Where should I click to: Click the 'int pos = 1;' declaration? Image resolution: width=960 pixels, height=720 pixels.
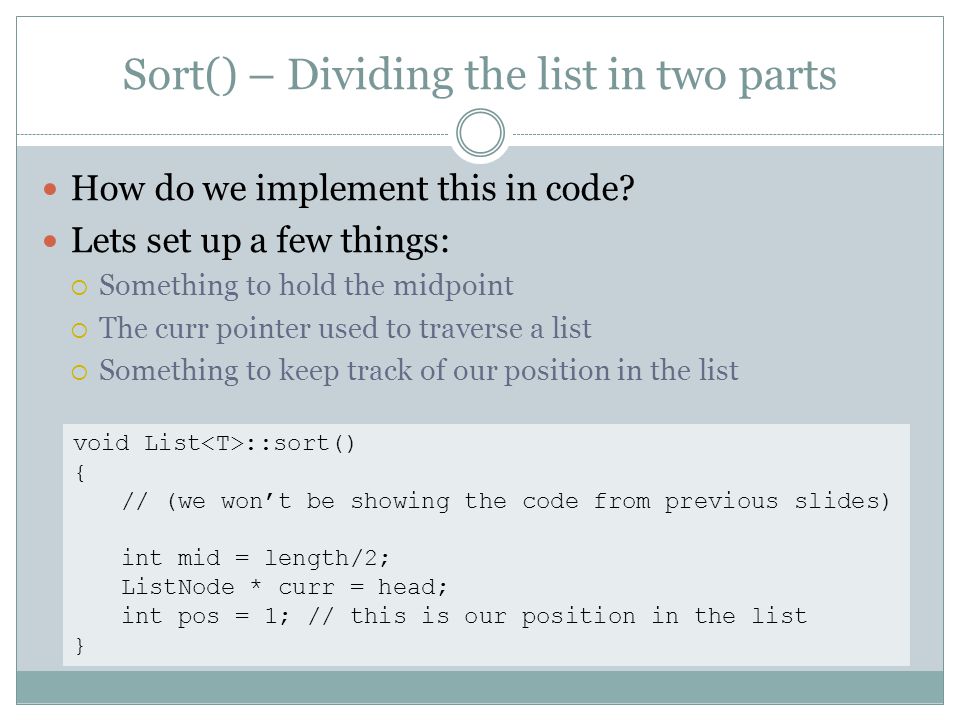(205, 615)
